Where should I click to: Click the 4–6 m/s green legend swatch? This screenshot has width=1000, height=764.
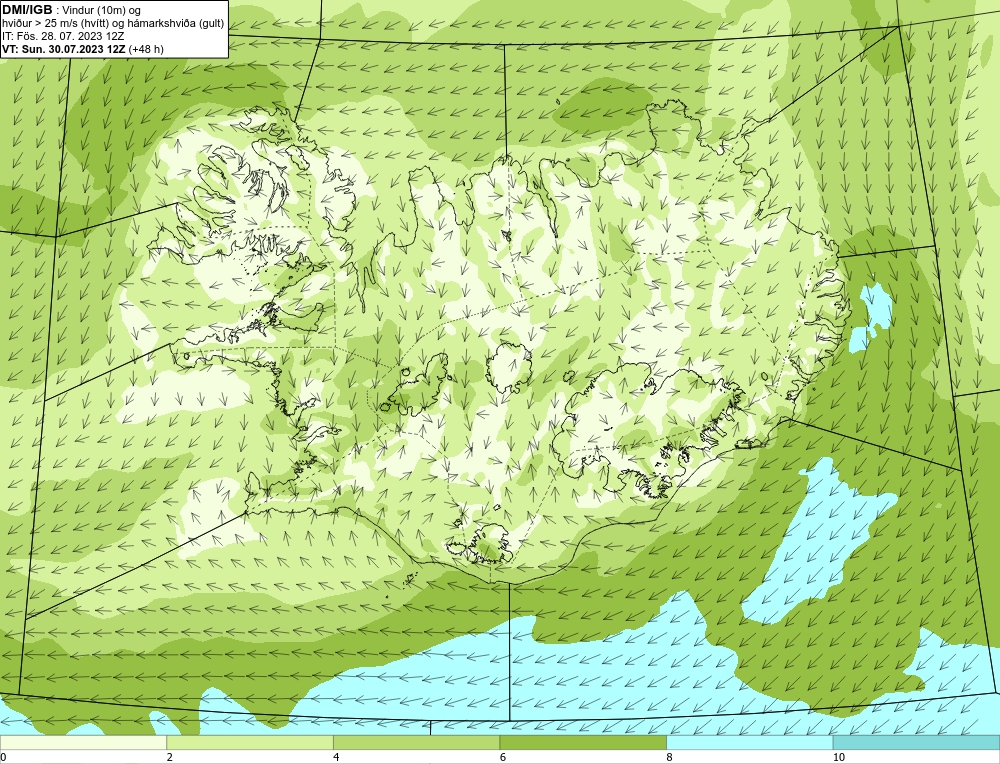tap(416, 742)
